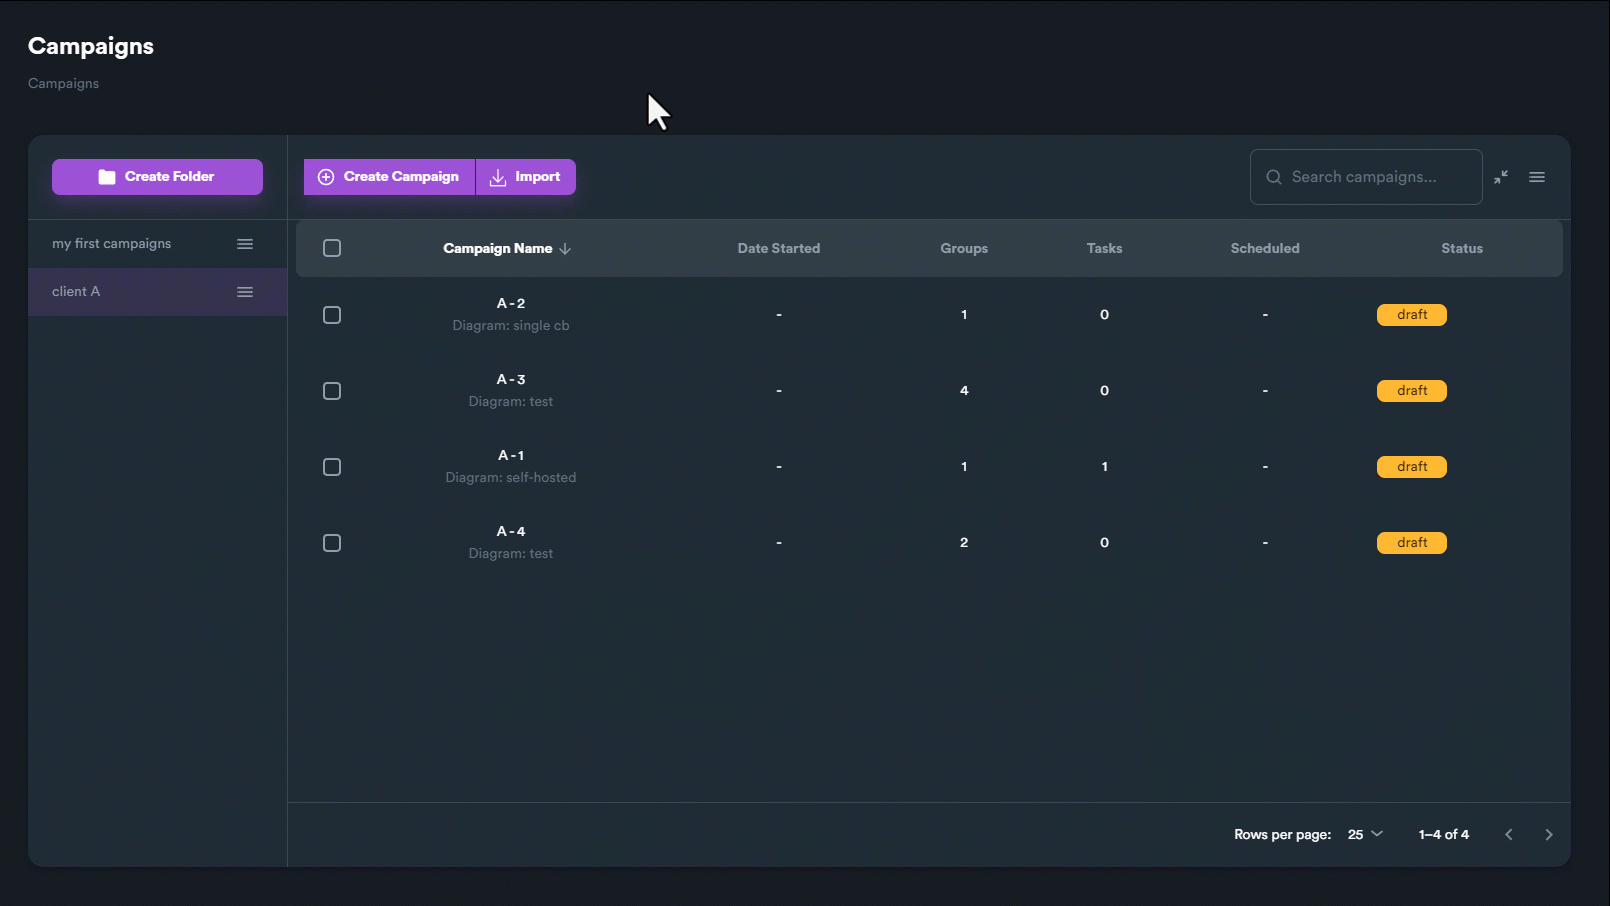1610x906 pixels.
Task: Open menu icon for 'my first campaigns' folder
Action: point(245,244)
